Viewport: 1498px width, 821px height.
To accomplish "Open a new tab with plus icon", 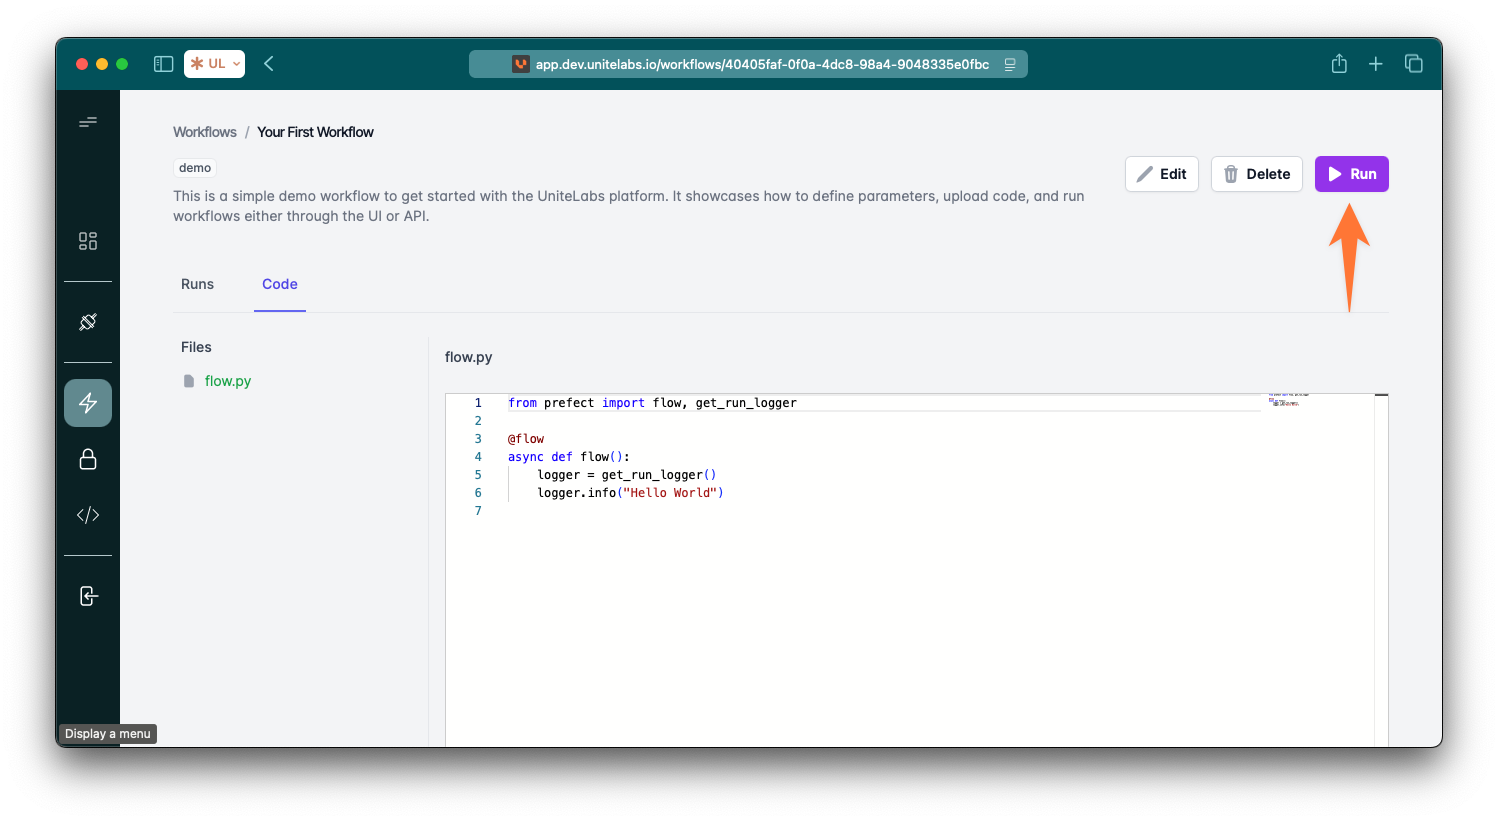I will [x=1376, y=64].
